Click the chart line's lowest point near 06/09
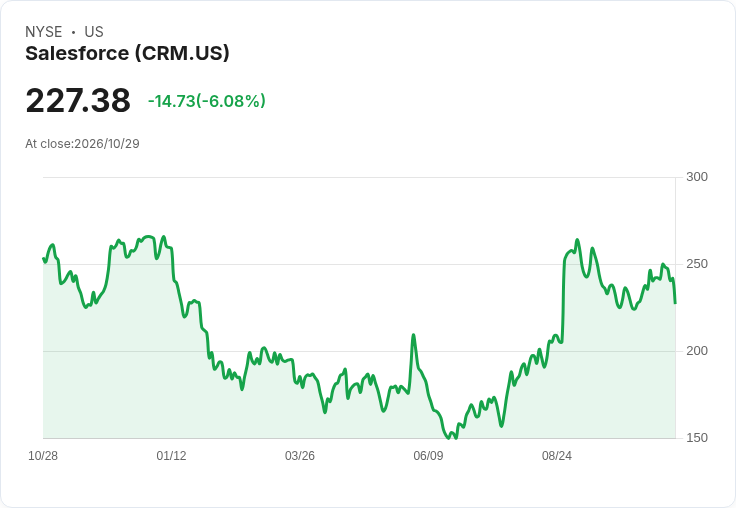Screen dimensions: 736x508 [x=449, y=438]
